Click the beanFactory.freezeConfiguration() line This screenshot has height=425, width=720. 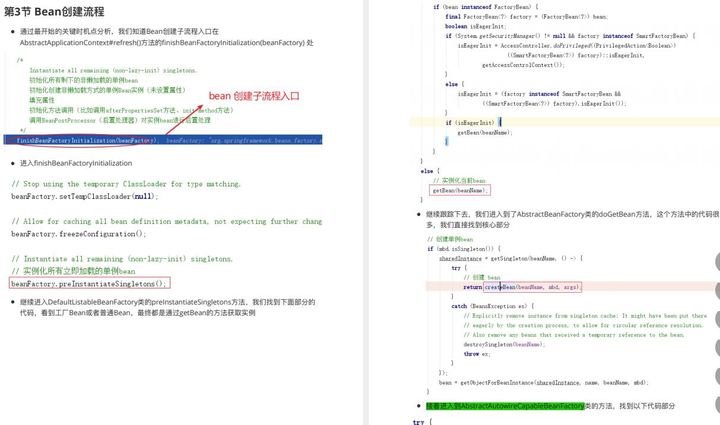79,234
